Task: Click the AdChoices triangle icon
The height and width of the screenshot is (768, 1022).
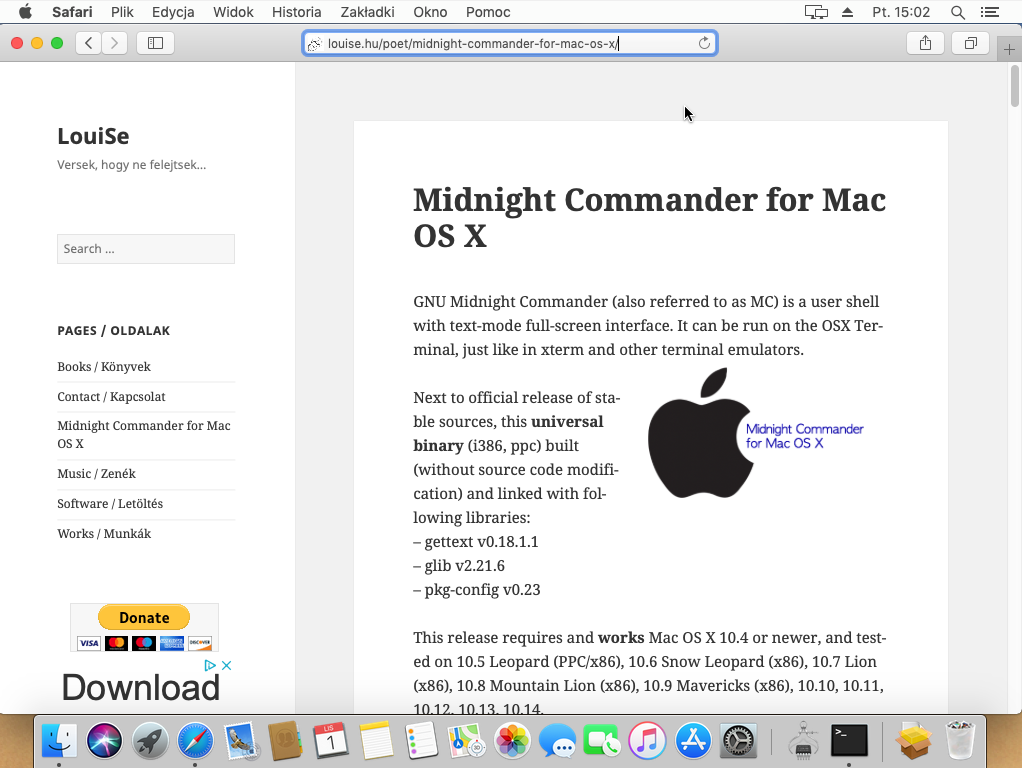Action: [210, 666]
